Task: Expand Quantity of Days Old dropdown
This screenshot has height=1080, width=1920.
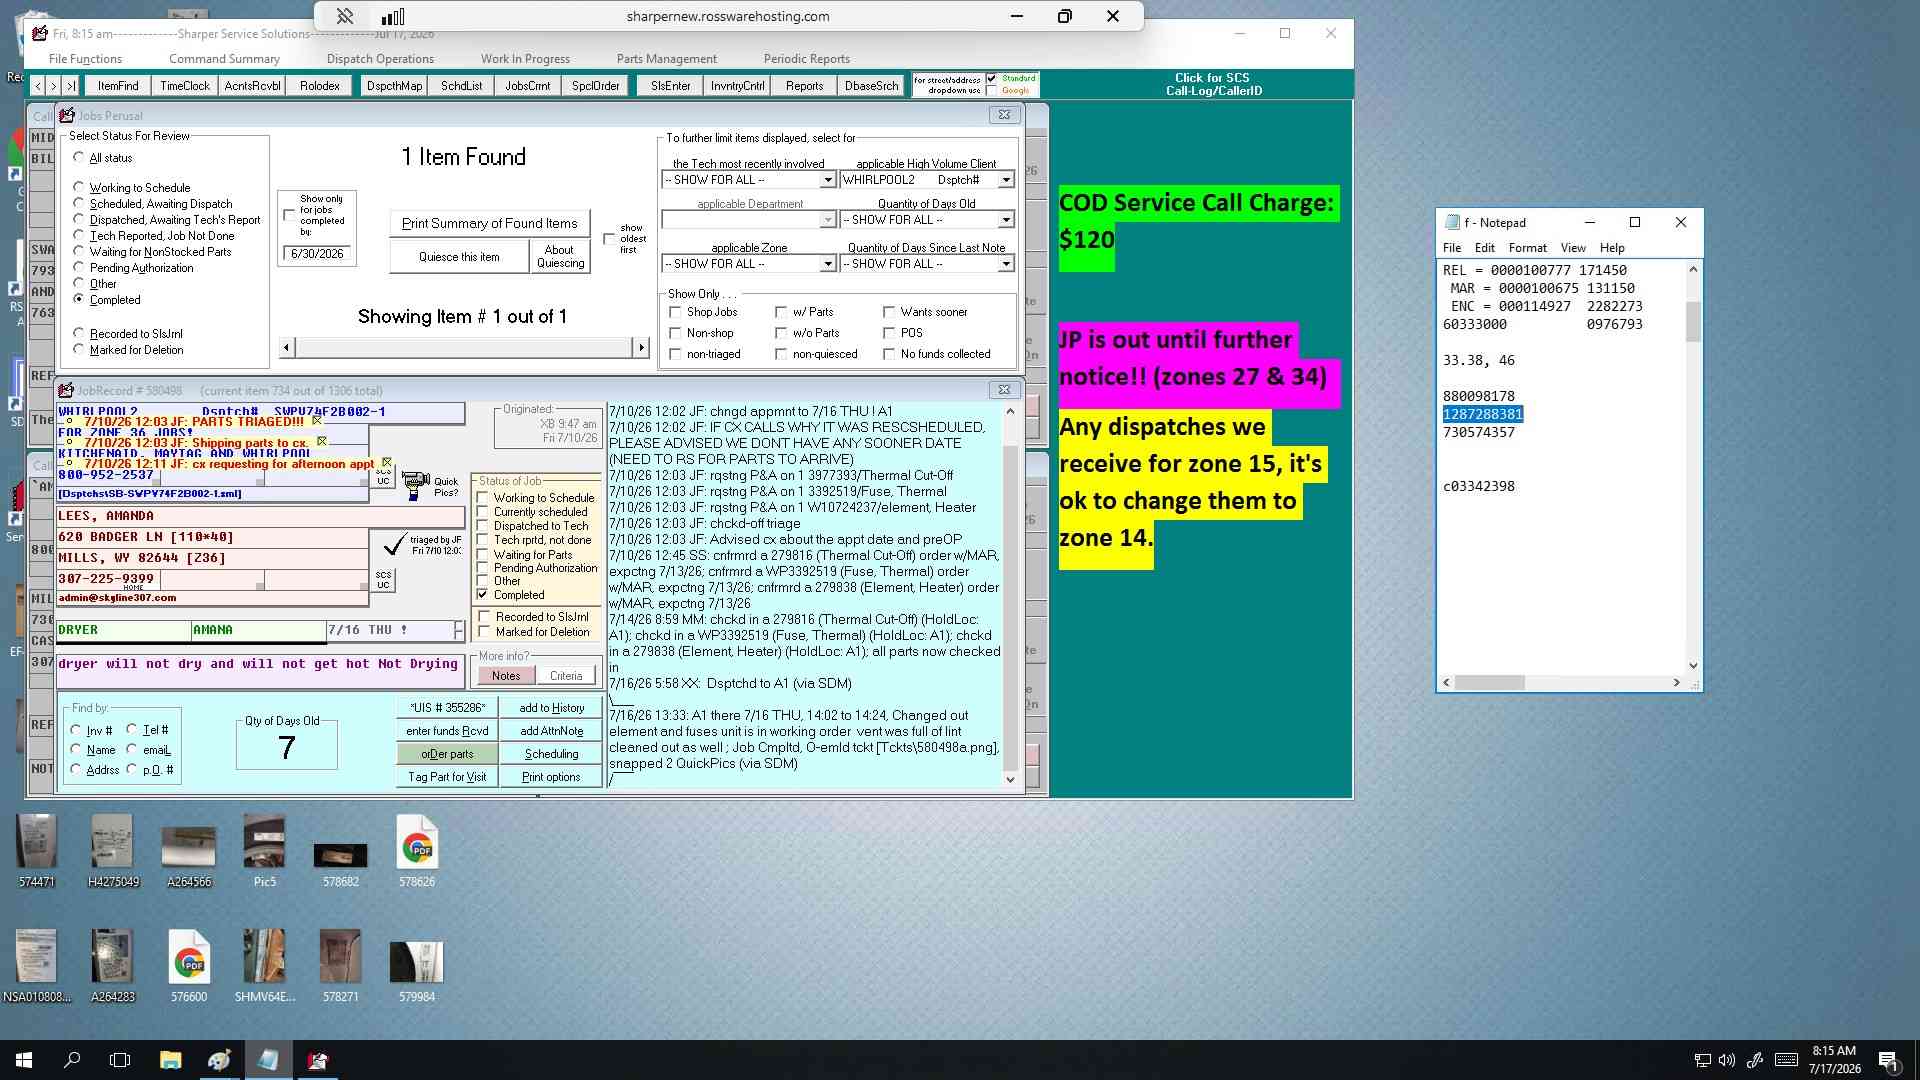Action: (x=1006, y=220)
